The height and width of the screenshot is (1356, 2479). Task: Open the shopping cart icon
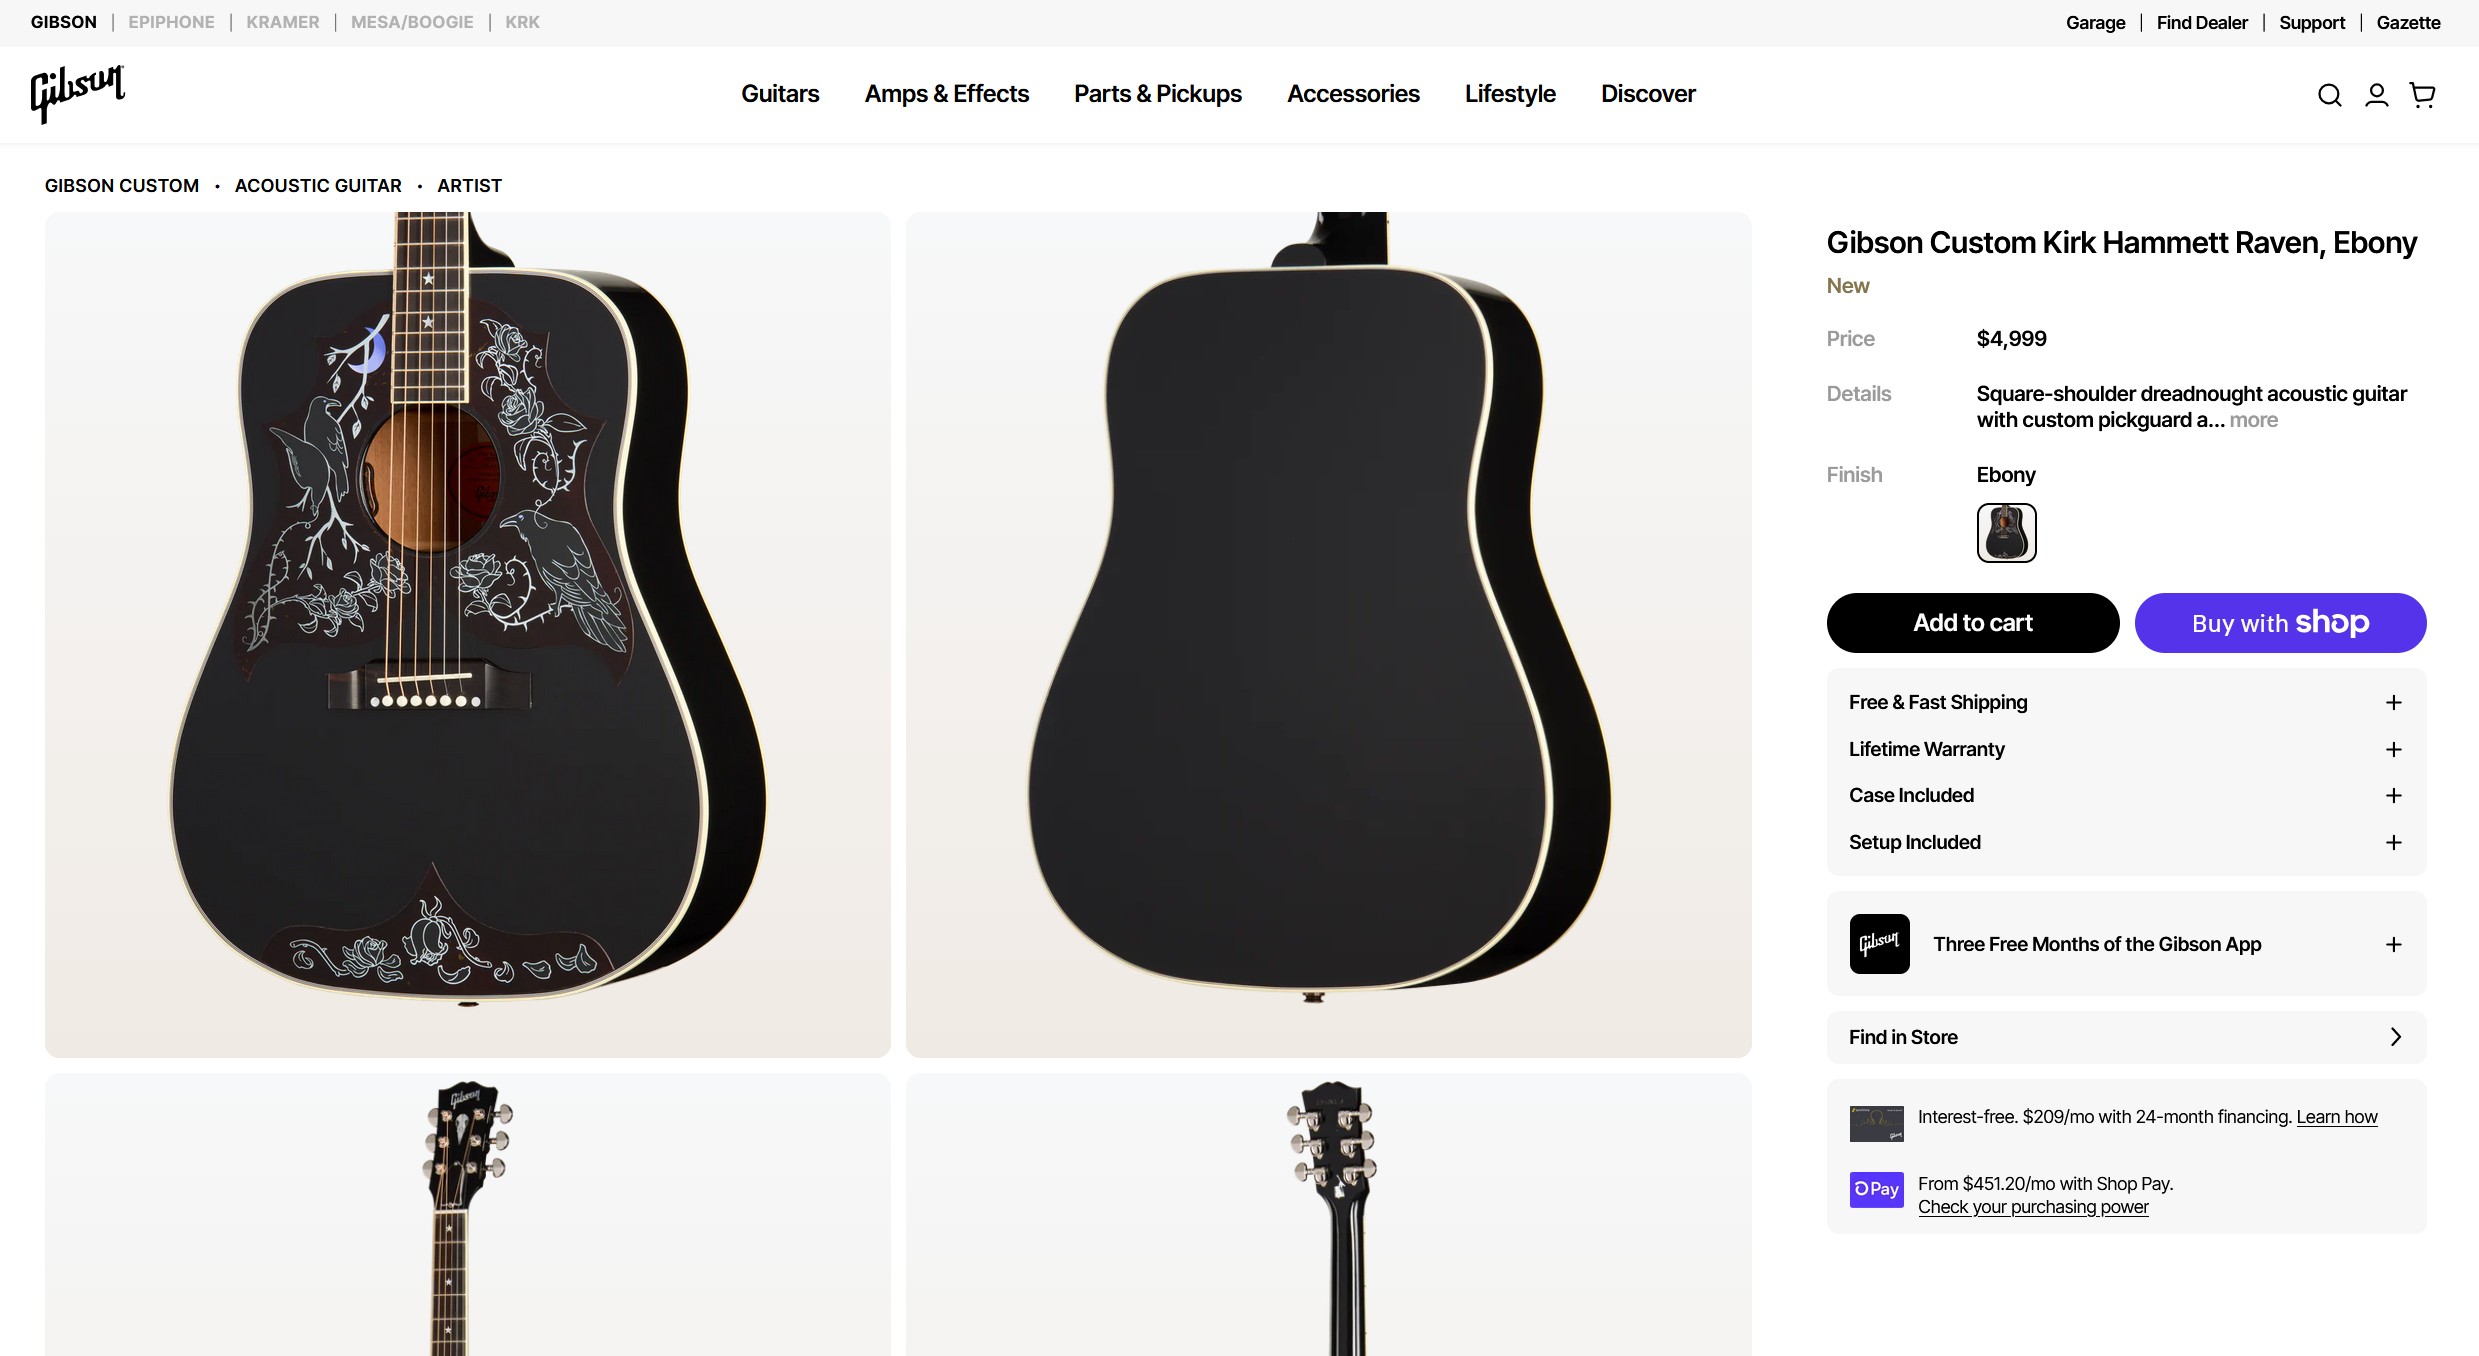pos(2422,95)
